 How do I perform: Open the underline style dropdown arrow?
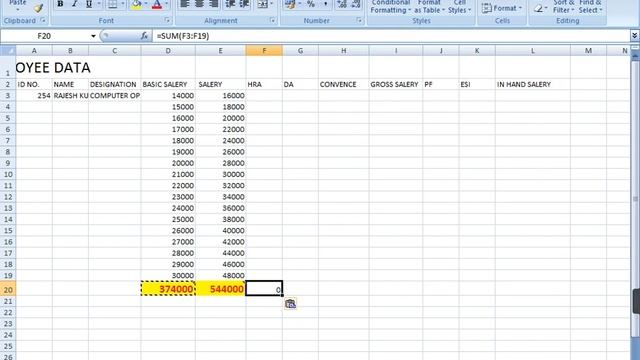pos(99,4)
